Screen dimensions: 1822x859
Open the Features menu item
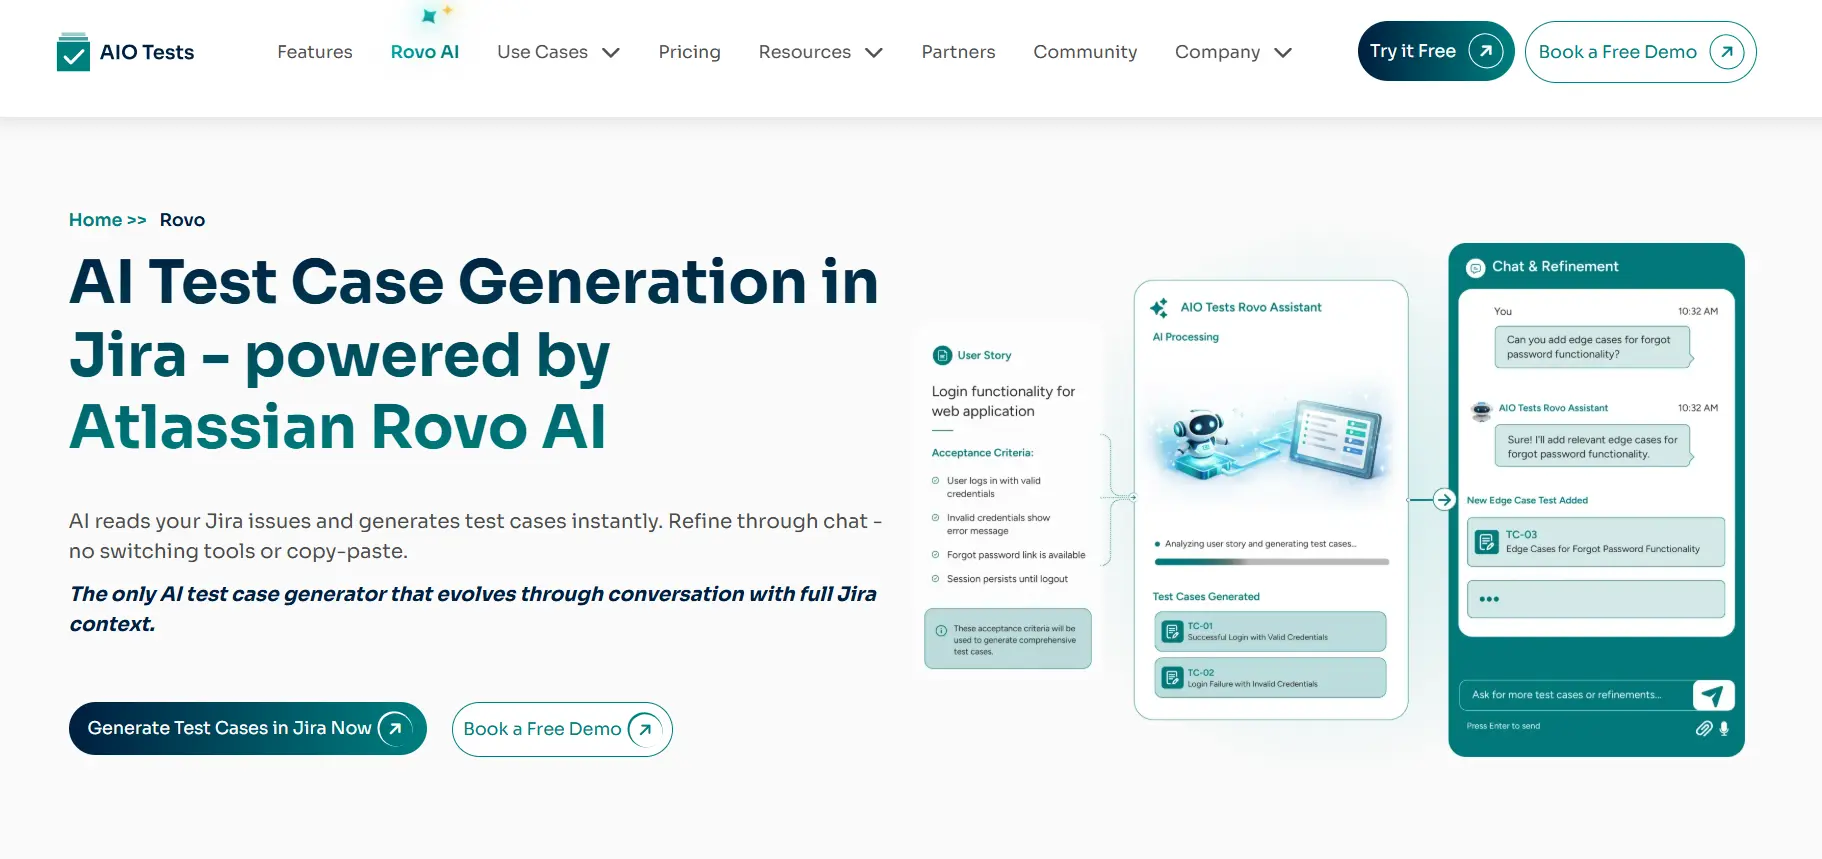point(315,52)
